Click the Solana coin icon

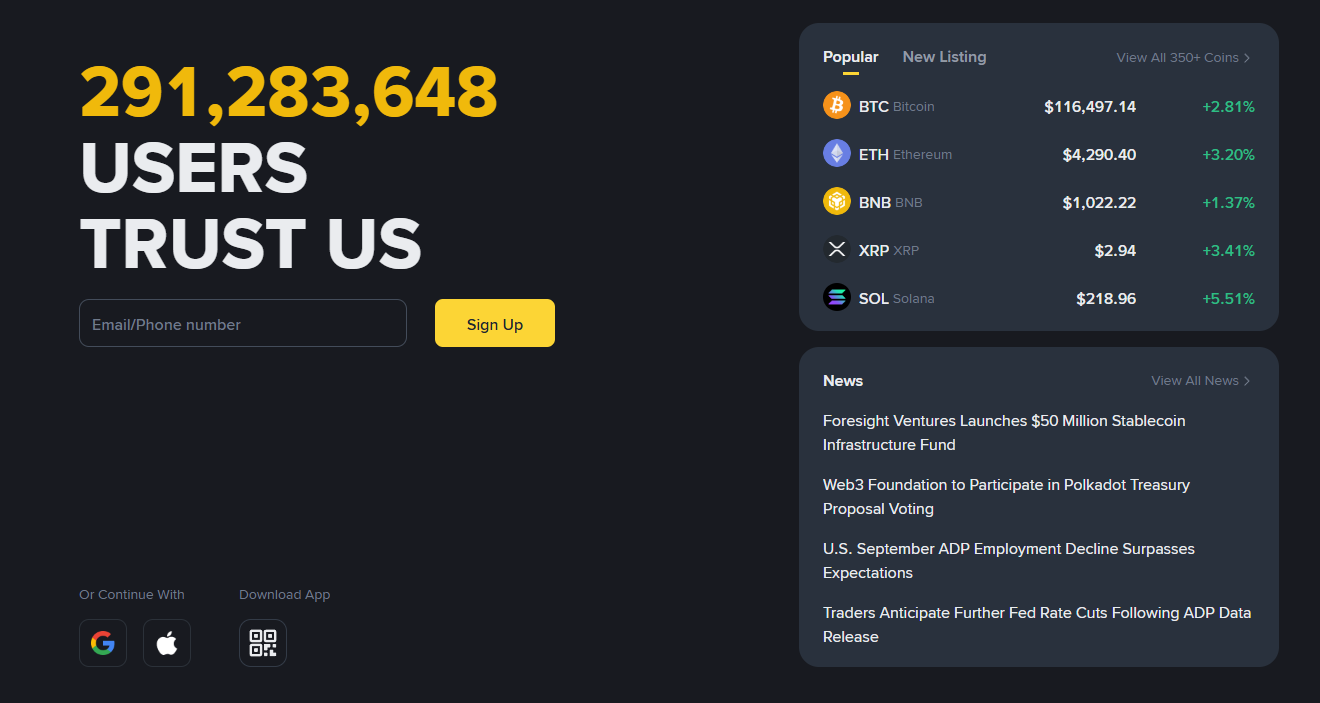coord(836,298)
